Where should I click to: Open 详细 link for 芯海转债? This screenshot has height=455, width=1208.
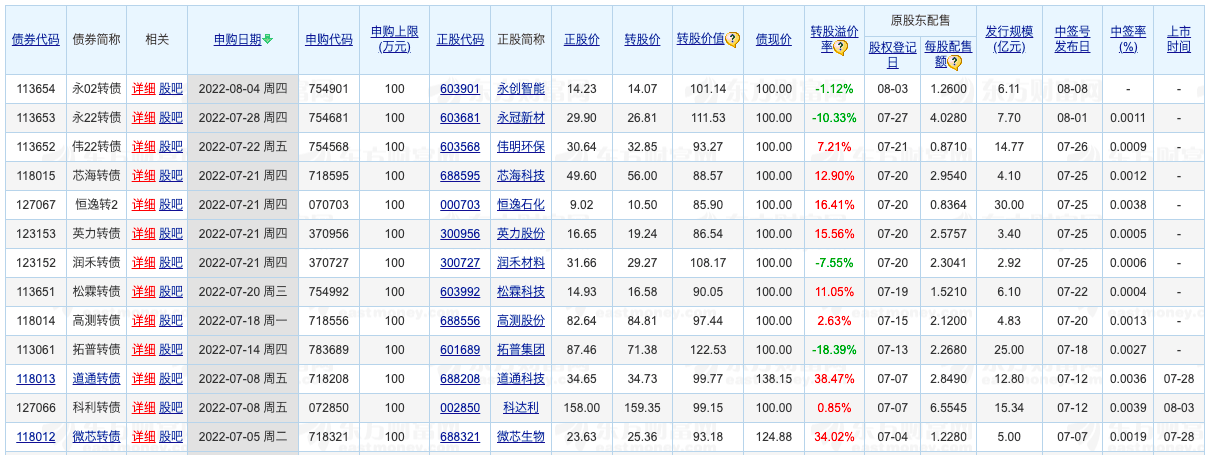144,176
